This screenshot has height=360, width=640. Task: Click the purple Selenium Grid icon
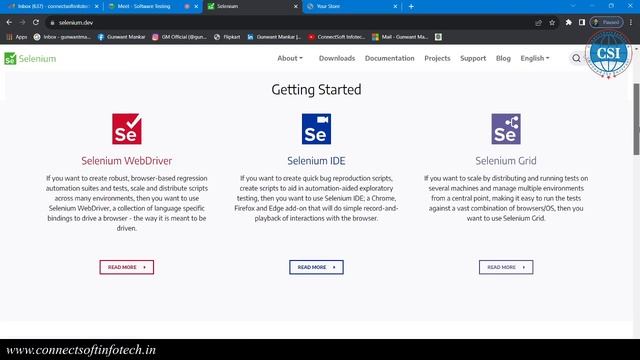[x=506, y=129]
